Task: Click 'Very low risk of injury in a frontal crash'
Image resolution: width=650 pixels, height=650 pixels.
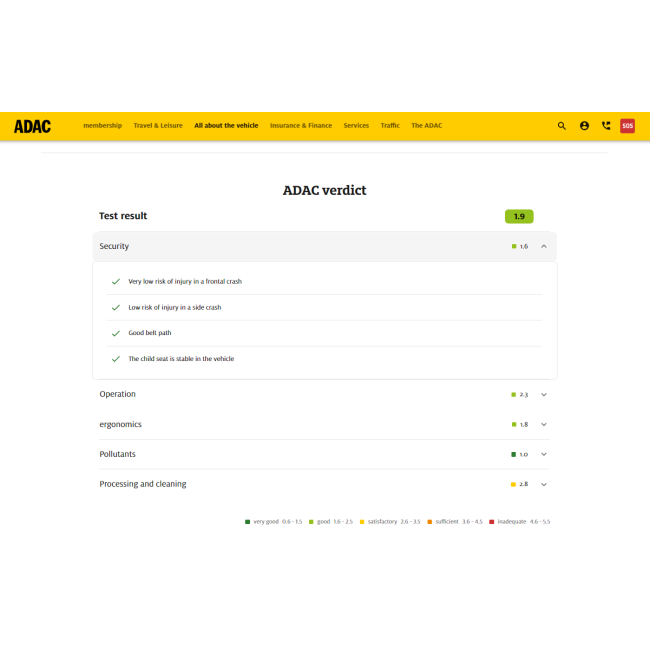Action: click(x=185, y=281)
